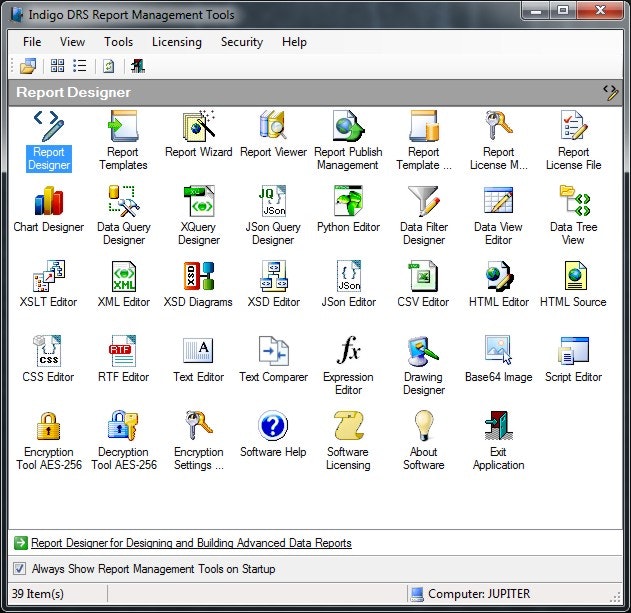The image size is (631, 613).
Task: Click the Report Designer header pencil icon
Action: [x=610, y=92]
